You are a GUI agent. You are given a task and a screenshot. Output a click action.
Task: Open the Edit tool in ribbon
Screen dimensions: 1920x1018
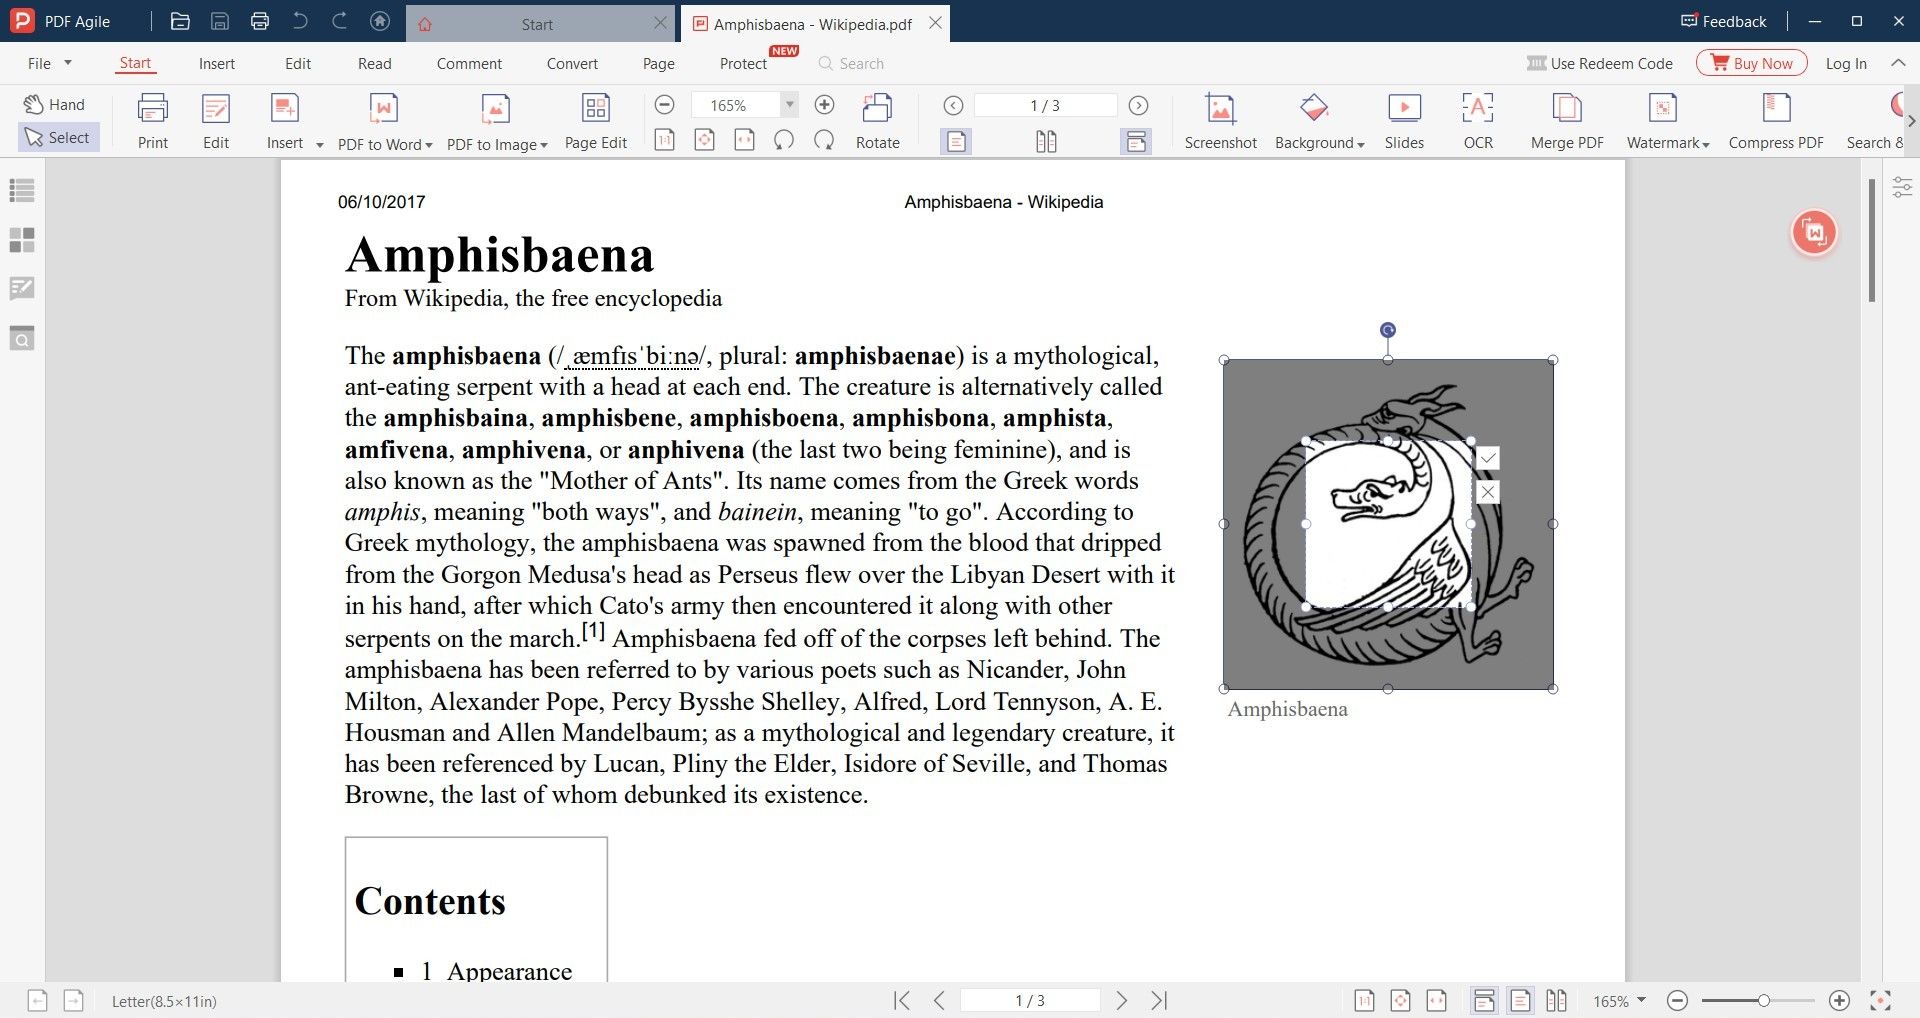tap(216, 121)
